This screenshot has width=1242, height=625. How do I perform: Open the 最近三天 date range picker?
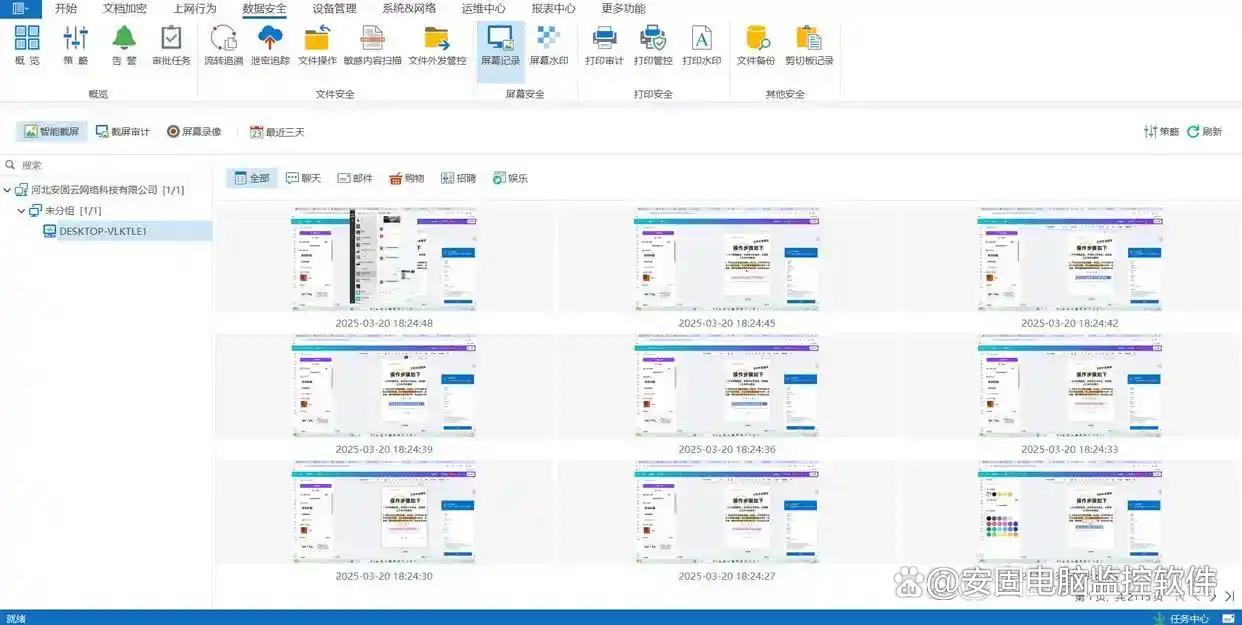(x=277, y=131)
